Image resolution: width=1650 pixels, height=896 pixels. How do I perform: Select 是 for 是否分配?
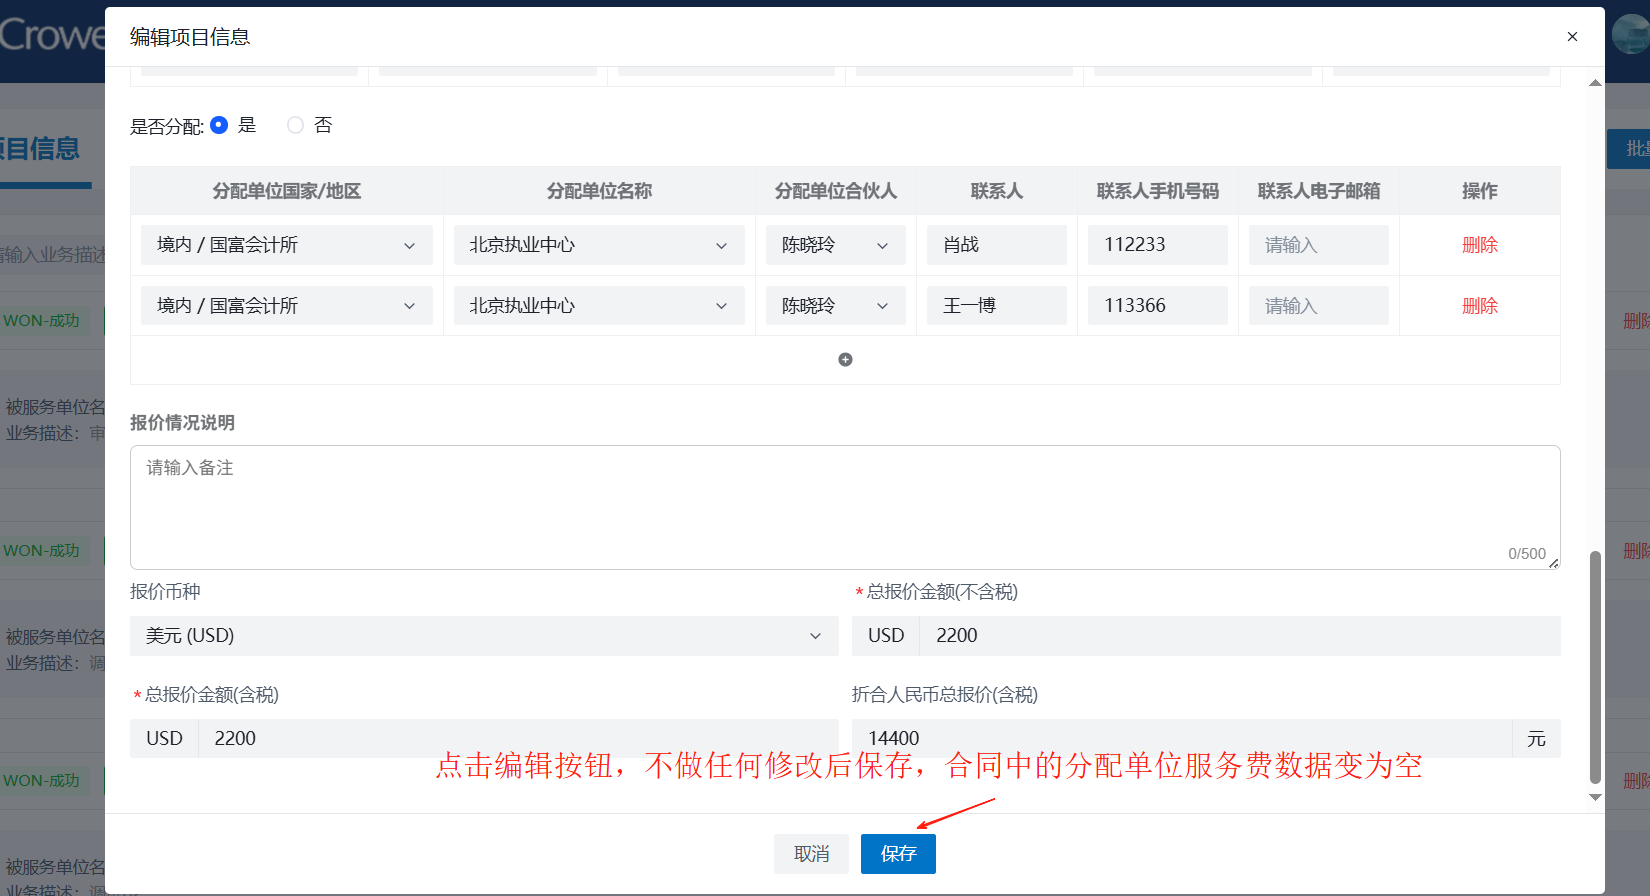(219, 125)
